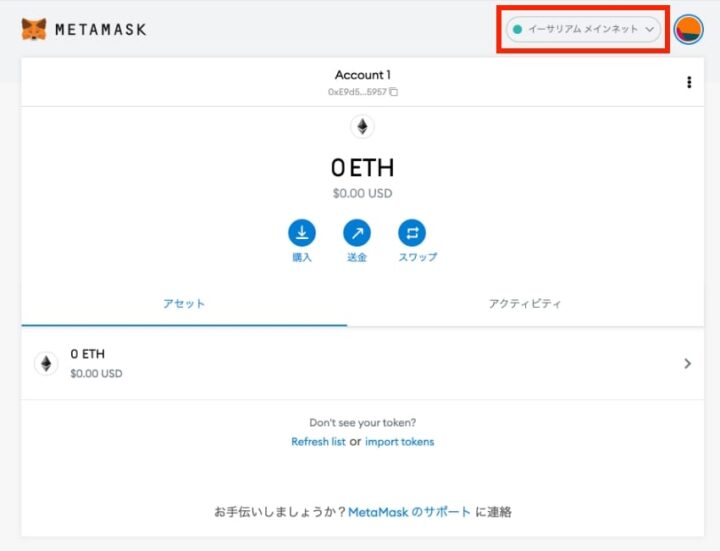Copy the account address to clipboard

[394, 92]
